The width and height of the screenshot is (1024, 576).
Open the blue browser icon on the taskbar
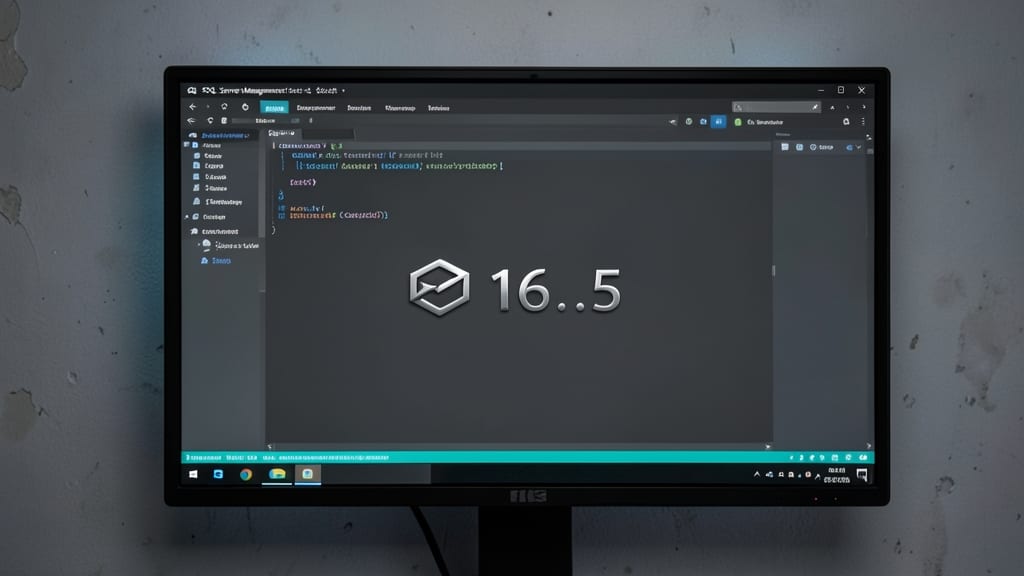(218, 475)
